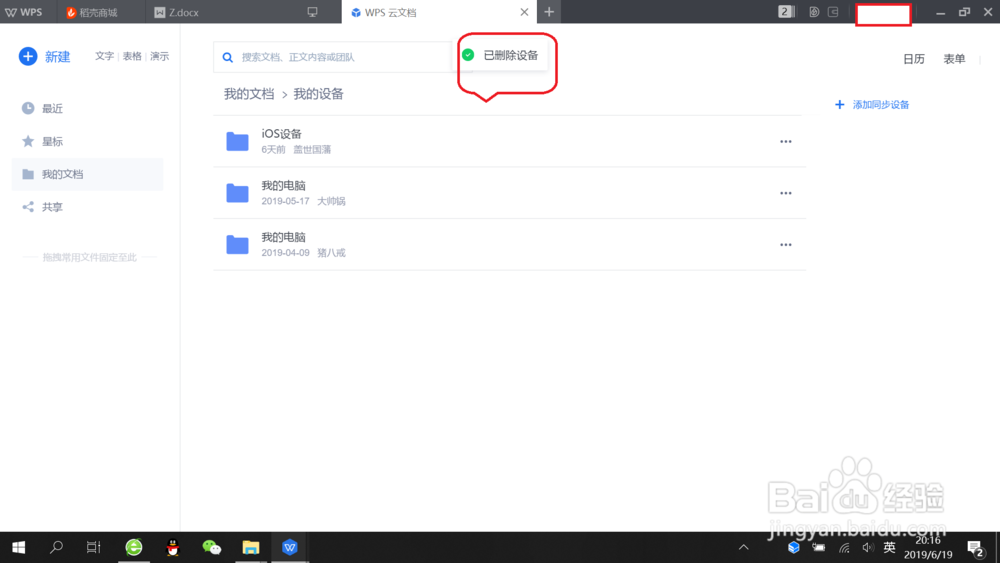Click the battery tray icon
Image resolution: width=1000 pixels, height=563 pixels.
pos(819,547)
